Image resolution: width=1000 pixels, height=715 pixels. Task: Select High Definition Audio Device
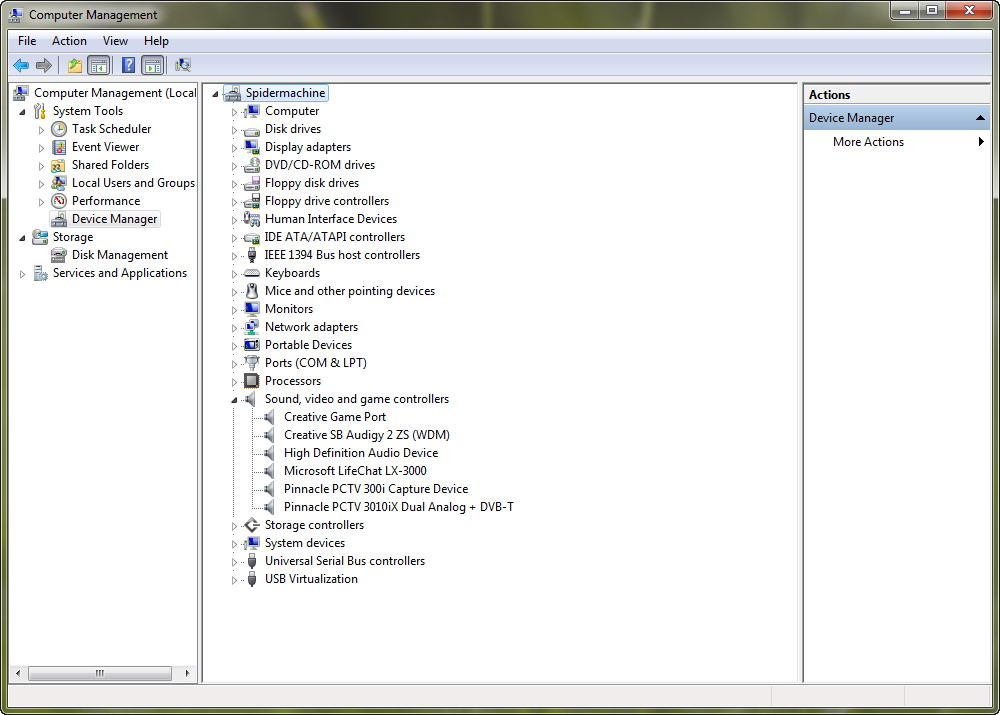coord(361,453)
